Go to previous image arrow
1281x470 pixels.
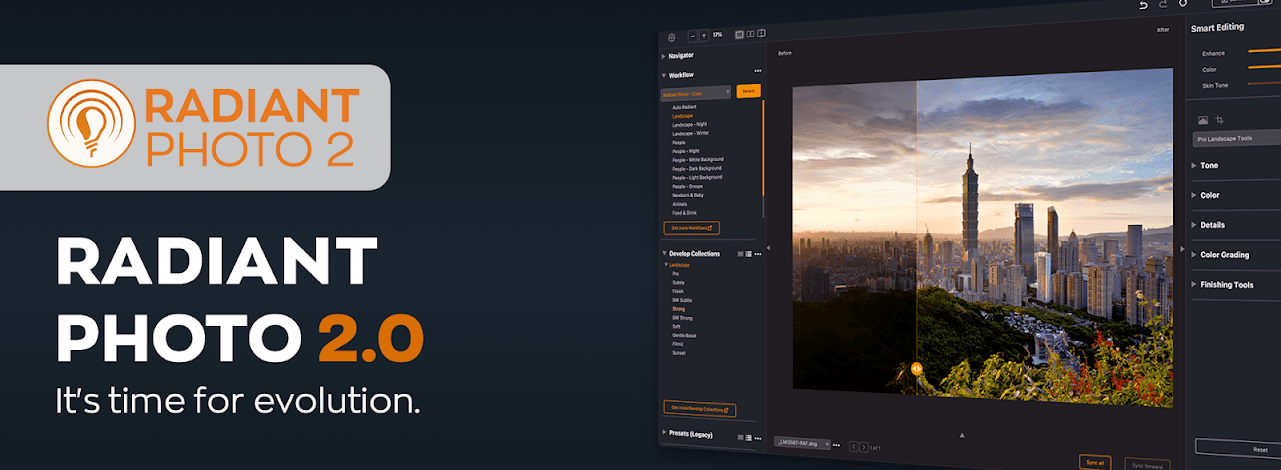(x=854, y=446)
